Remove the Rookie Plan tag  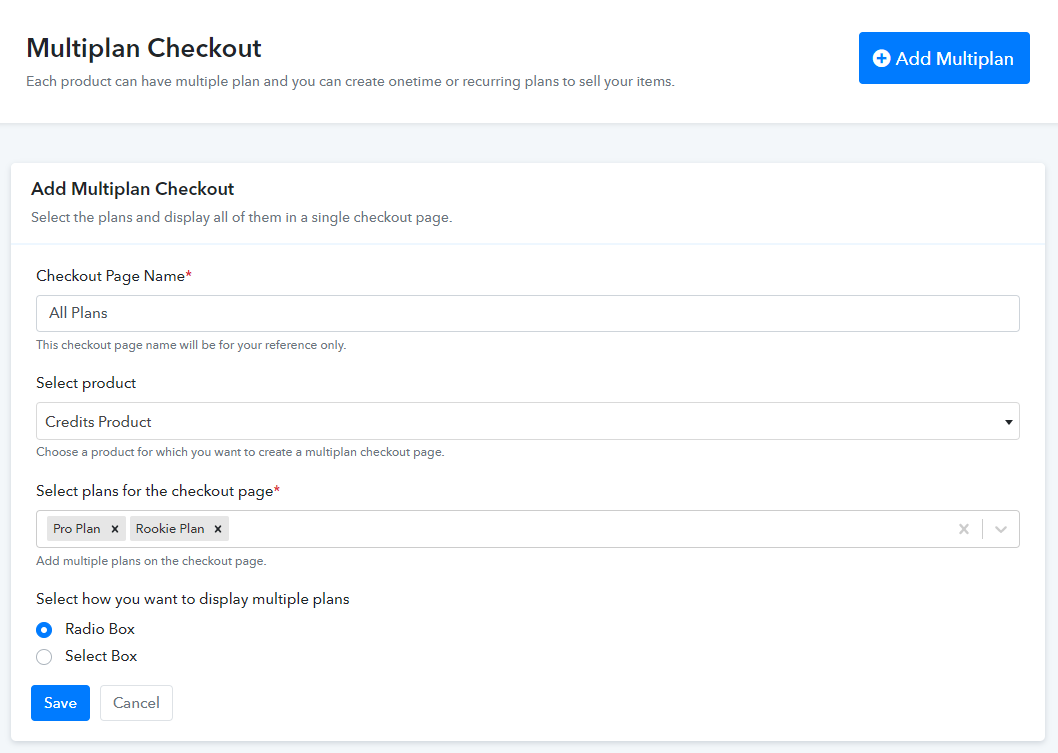(218, 529)
